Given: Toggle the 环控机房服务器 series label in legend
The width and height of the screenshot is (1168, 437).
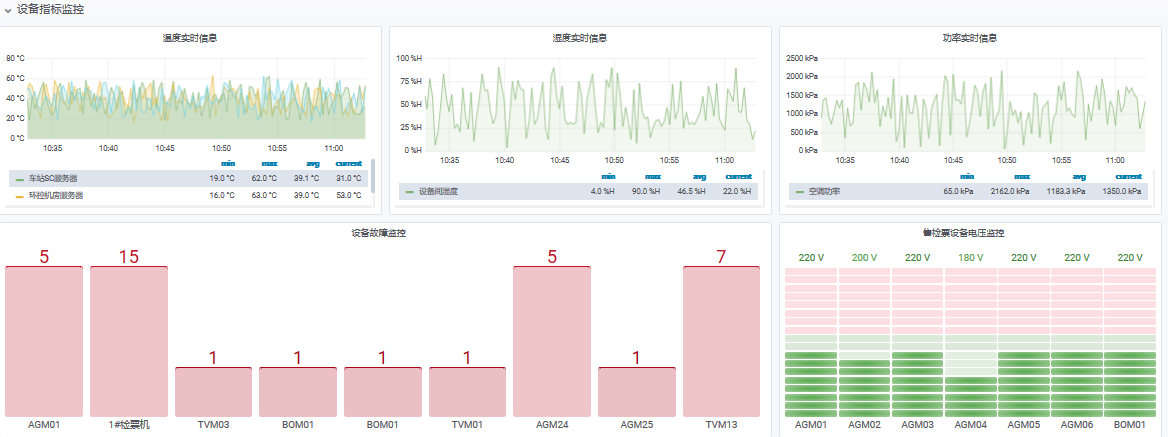Looking at the screenshot, I should pyautogui.click(x=57, y=195).
